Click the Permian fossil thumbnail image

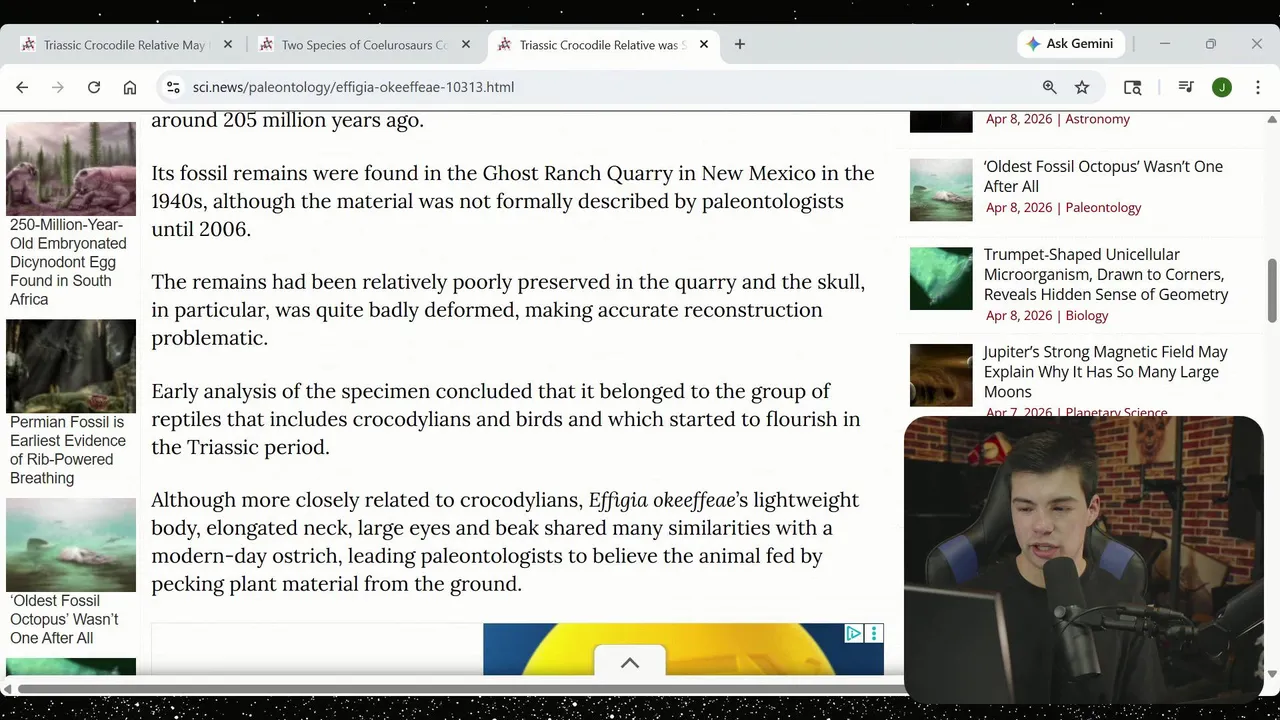pos(71,366)
